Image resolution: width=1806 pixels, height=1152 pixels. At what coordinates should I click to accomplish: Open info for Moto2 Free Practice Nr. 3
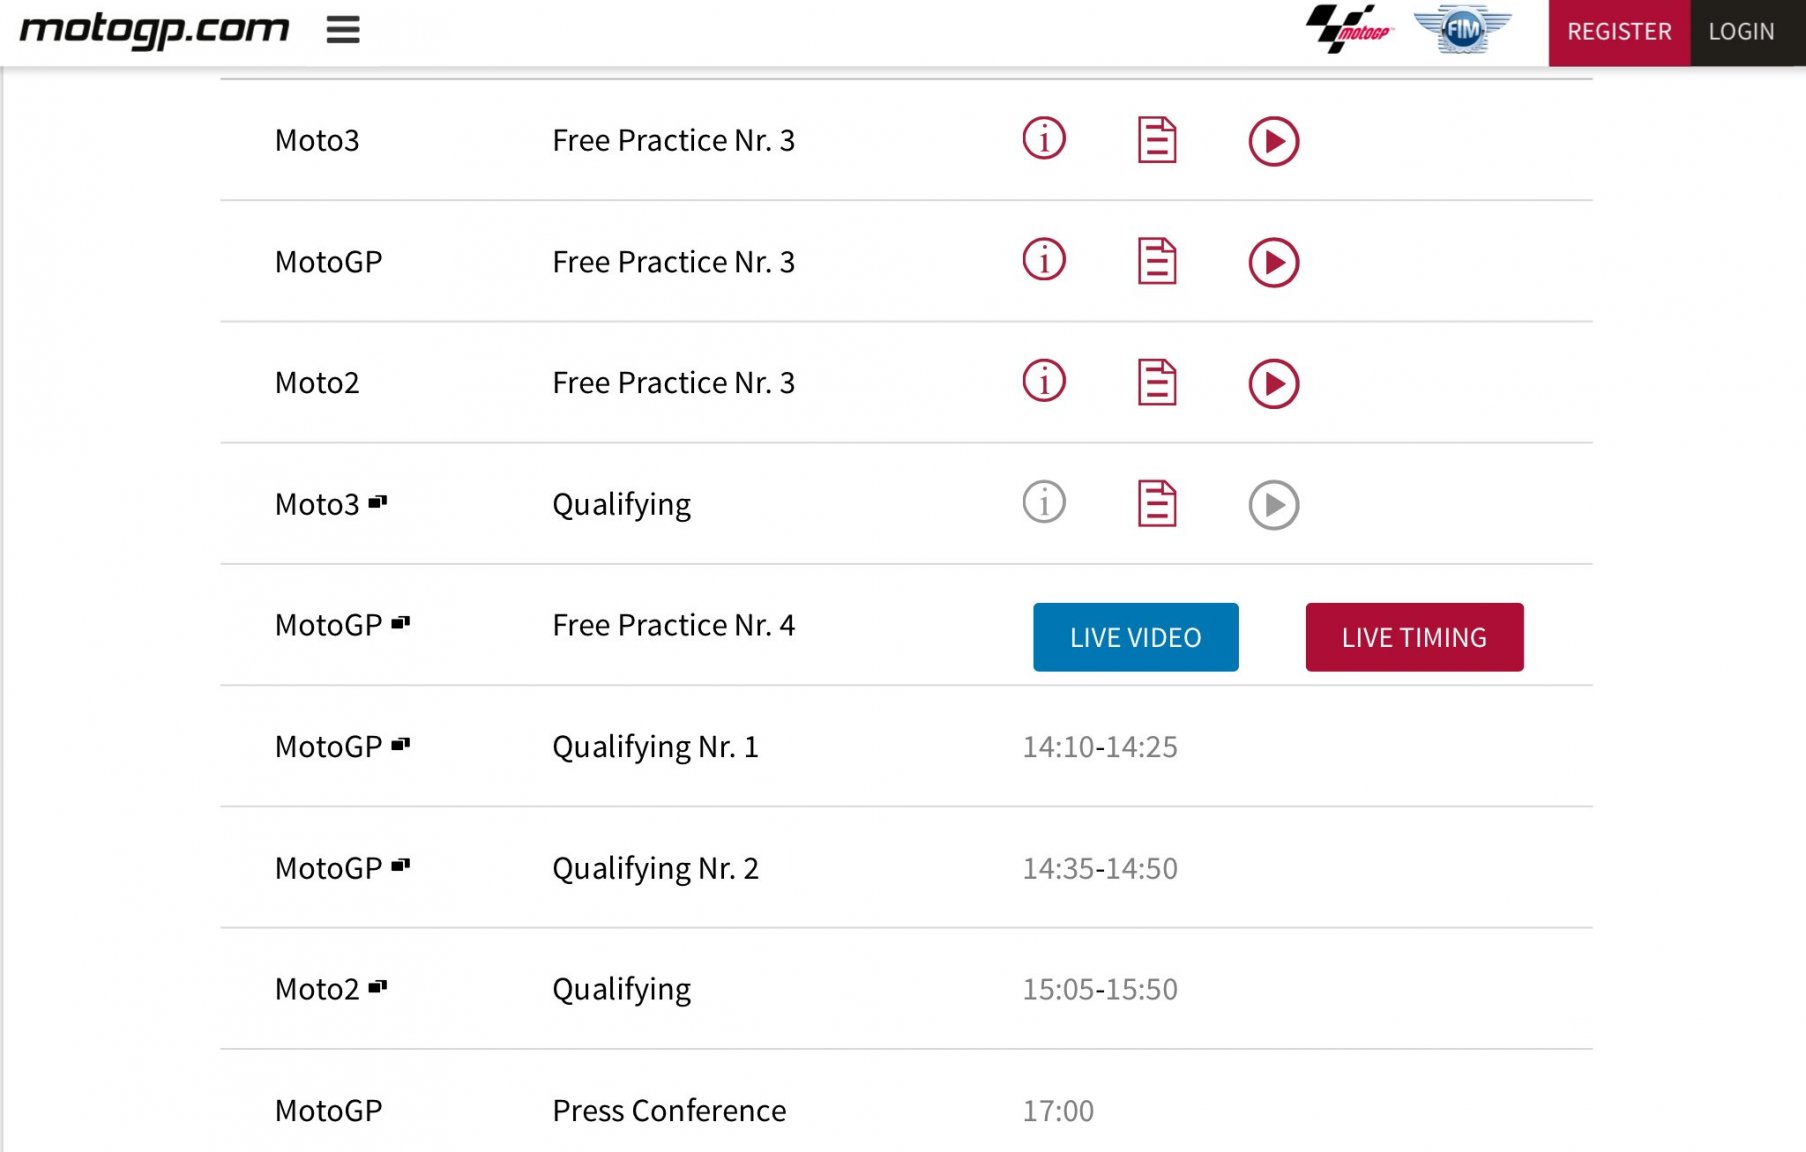point(1044,381)
